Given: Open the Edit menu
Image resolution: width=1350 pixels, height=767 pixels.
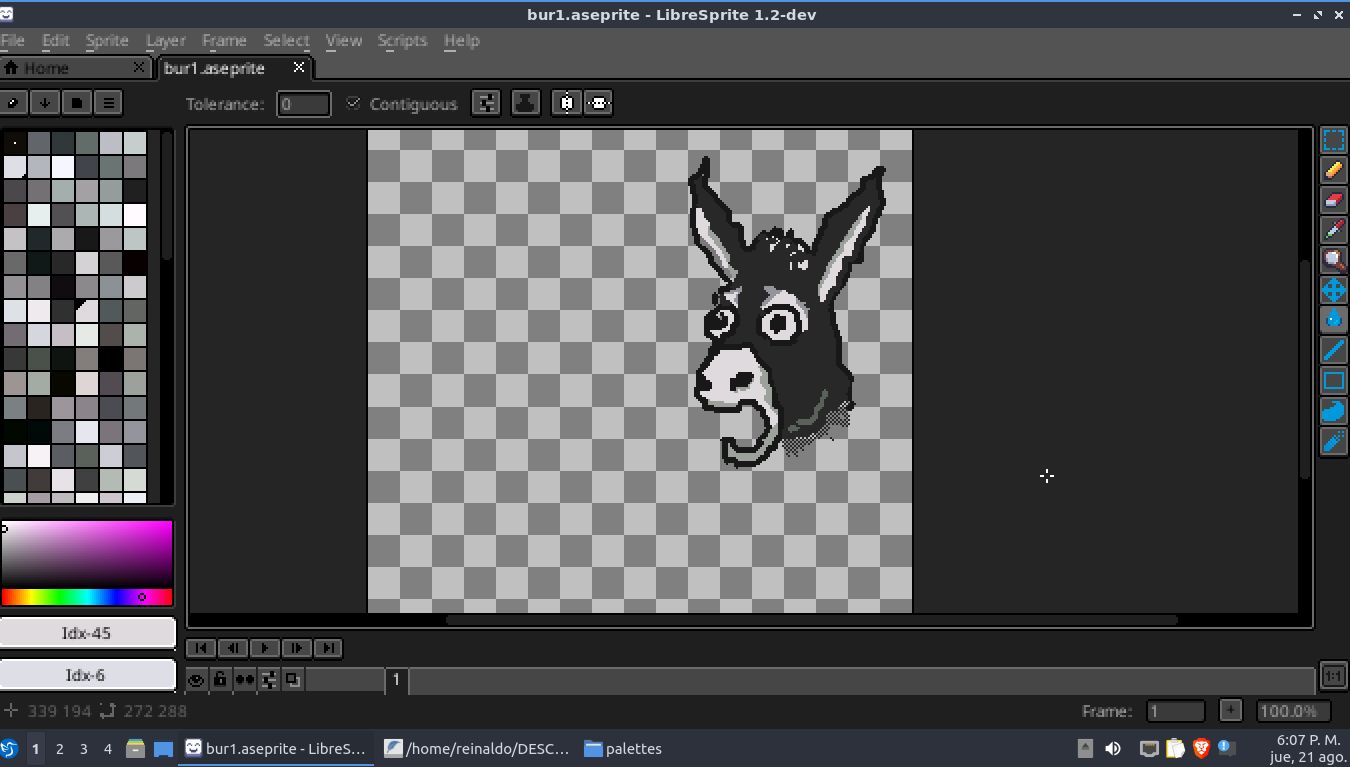Looking at the screenshot, I should tap(55, 40).
